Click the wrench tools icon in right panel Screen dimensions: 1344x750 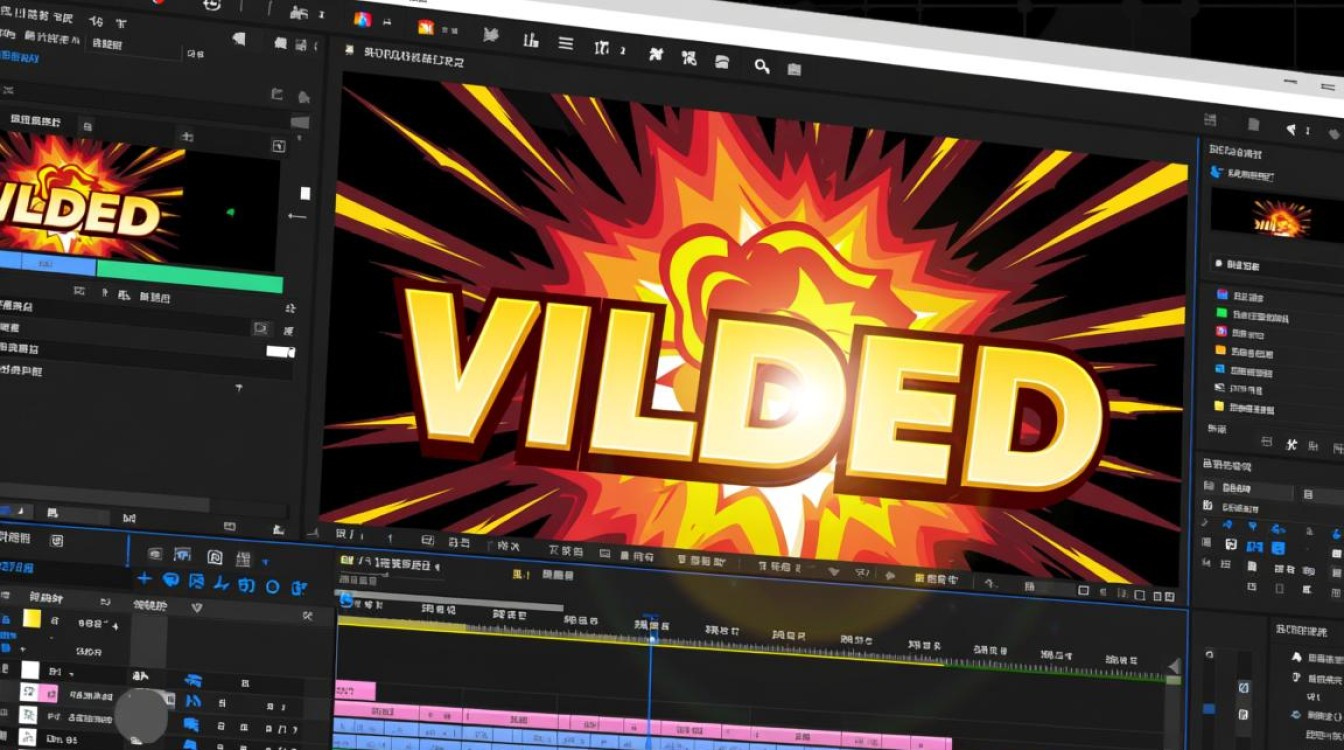[x=1292, y=445]
